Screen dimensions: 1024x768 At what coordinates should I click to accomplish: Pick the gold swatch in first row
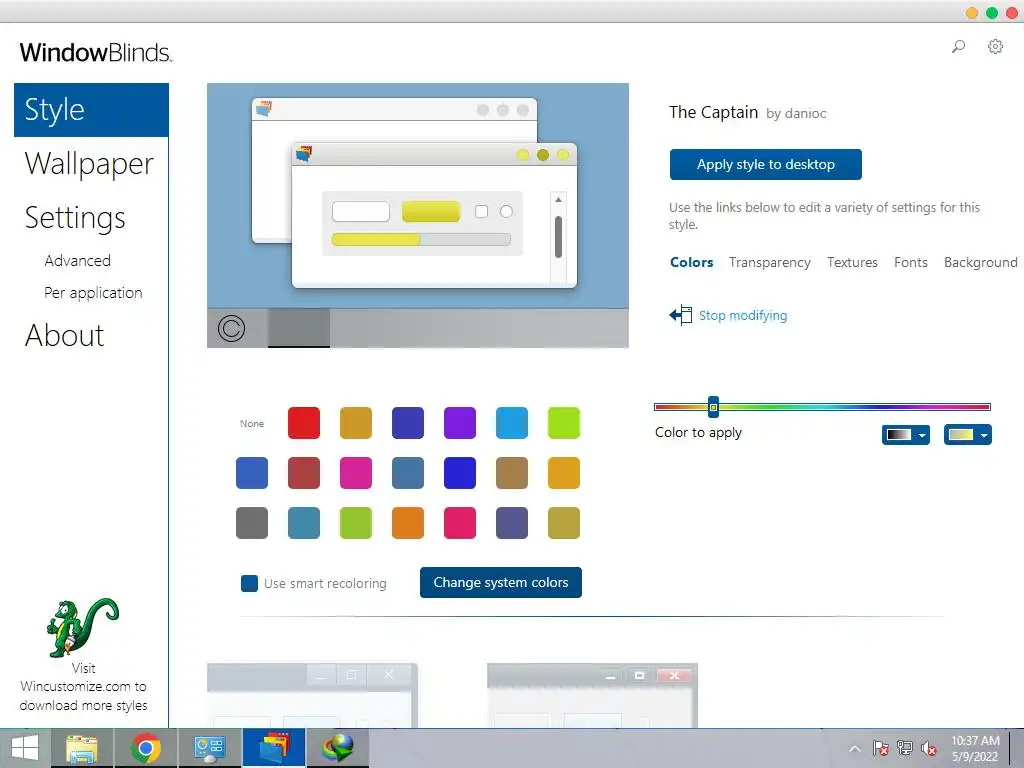[356, 423]
